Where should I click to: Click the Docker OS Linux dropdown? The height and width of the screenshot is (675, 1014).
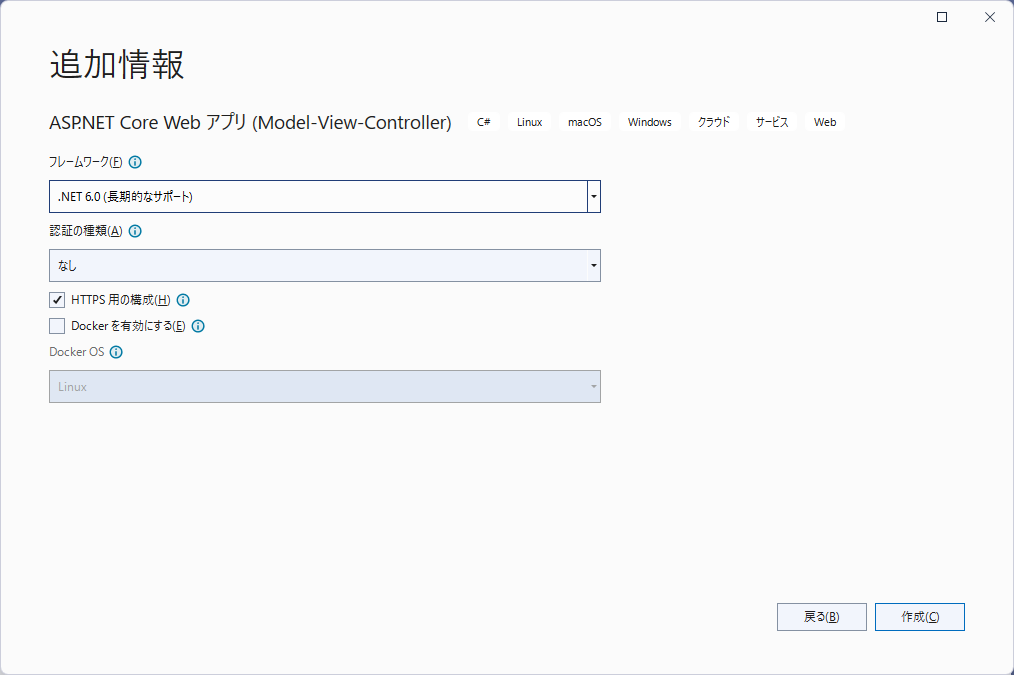coord(325,387)
